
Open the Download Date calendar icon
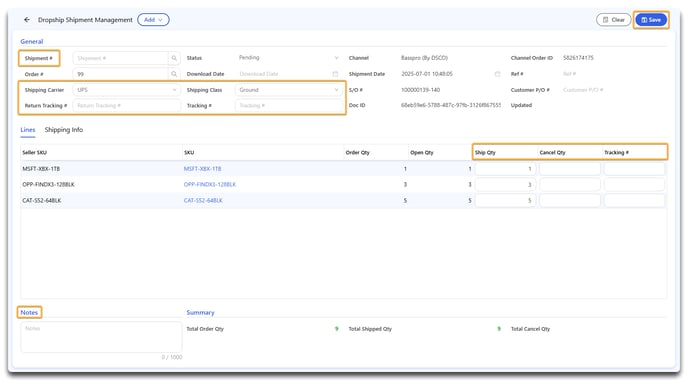tap(335, 74)
